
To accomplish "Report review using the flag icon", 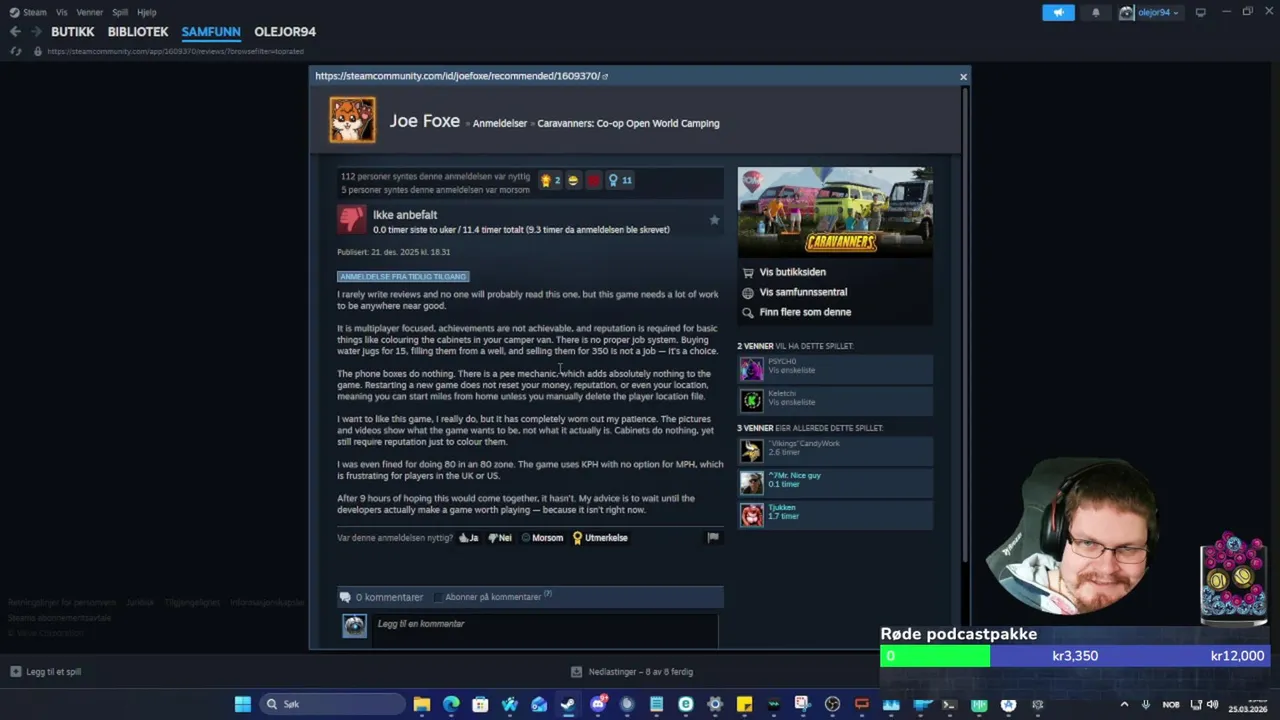I will [713, 537].
